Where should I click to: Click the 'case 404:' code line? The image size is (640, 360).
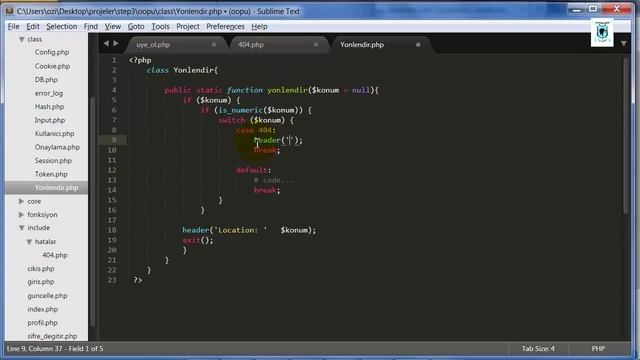256,130
